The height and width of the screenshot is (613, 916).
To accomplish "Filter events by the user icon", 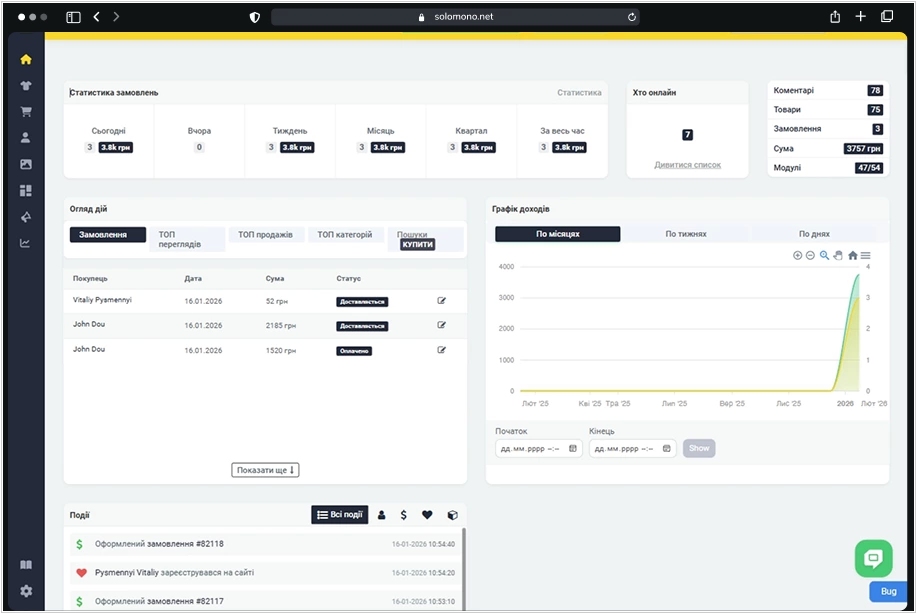I will pos(381,515).
